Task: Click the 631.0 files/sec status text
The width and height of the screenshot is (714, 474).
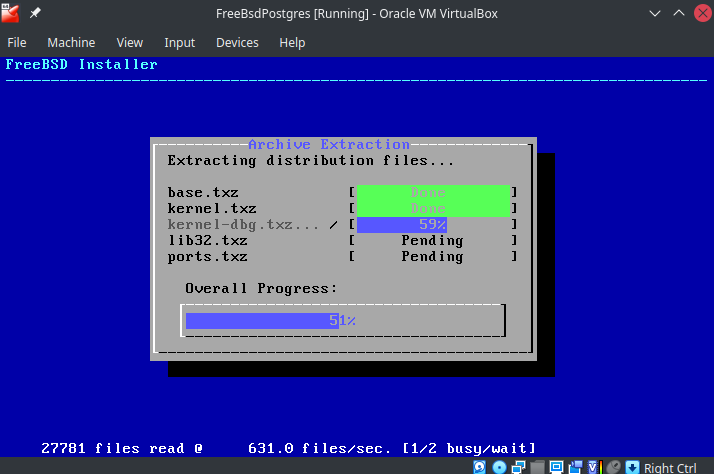Action: pyautogui.click(x=319, y=449)
